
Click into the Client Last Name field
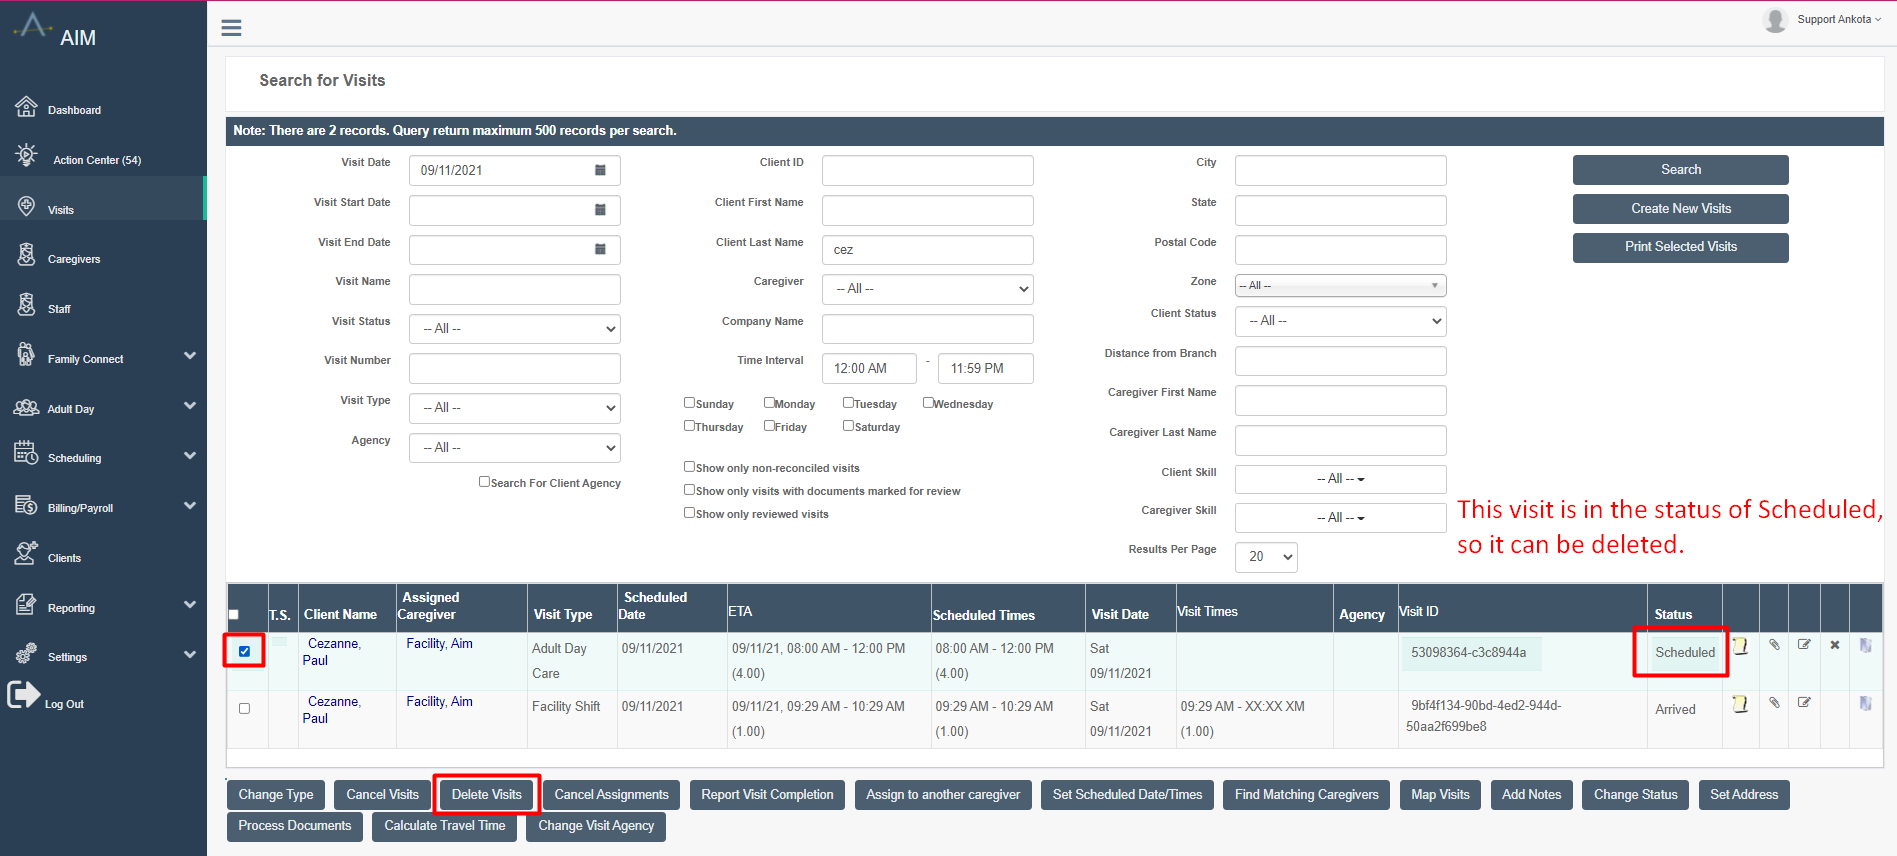(x=928, y=250)
